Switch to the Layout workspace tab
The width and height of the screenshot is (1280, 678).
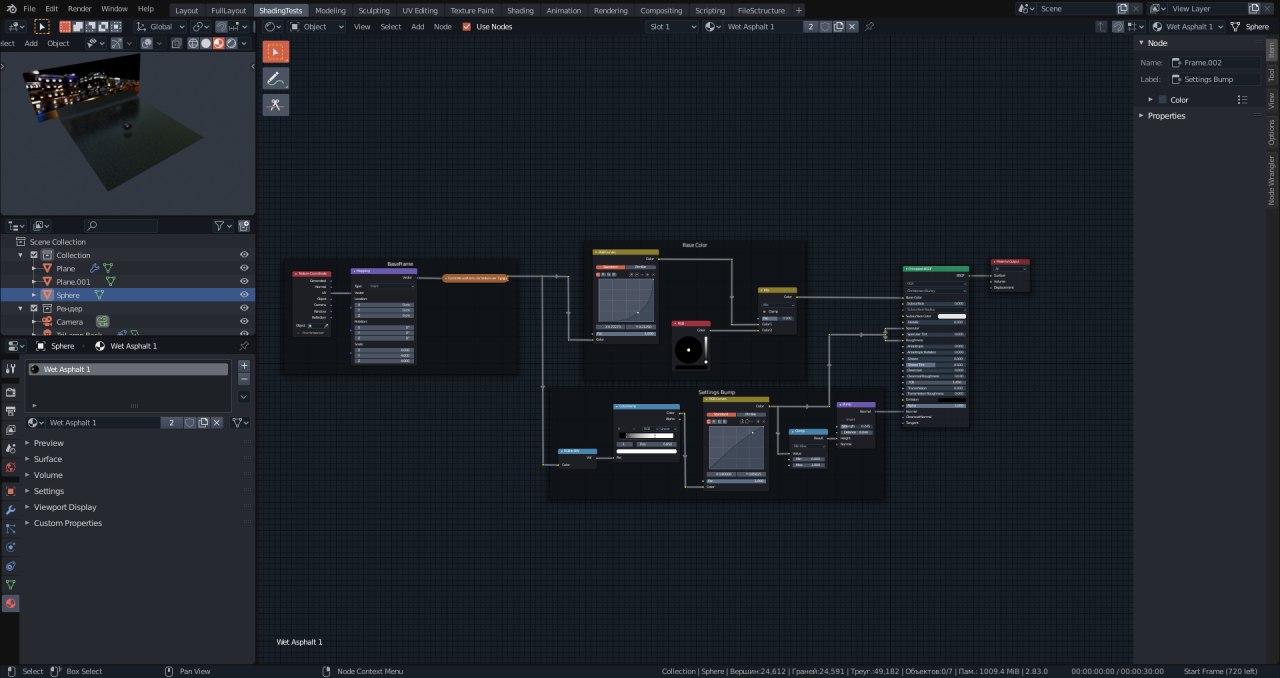186,10
